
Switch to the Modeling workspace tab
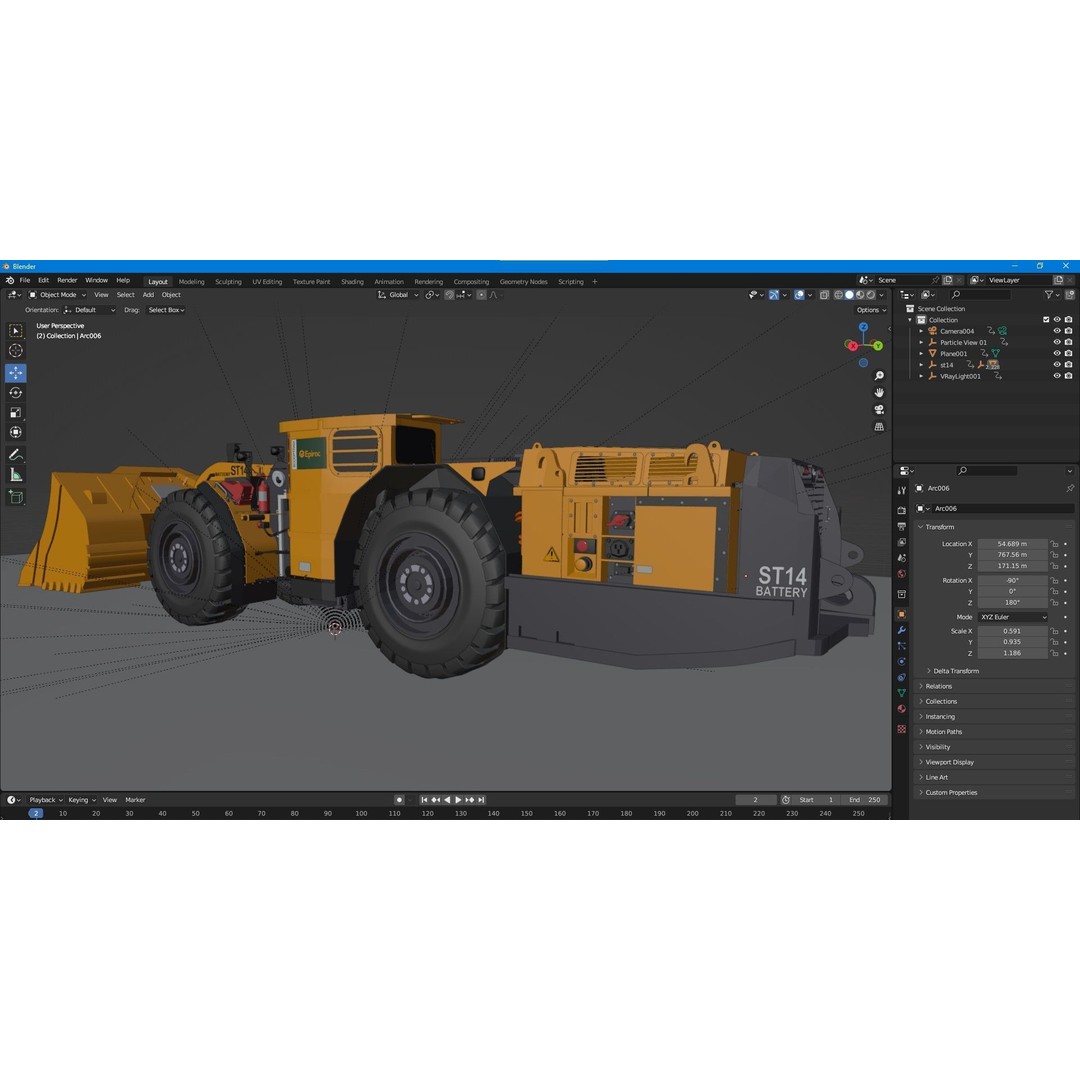tap(191, 282)
